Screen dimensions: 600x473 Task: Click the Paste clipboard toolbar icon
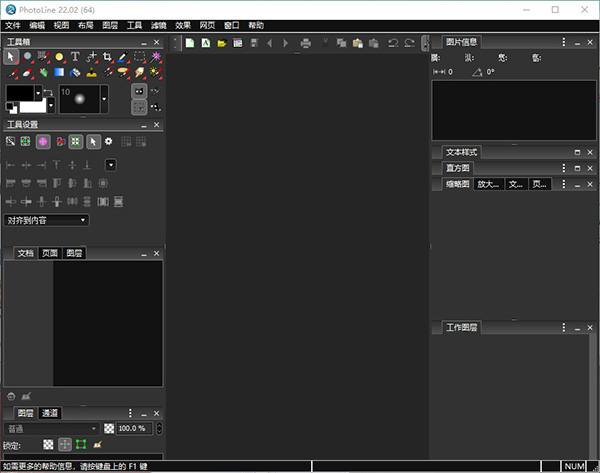pyautogui.click(x=357, y=43)
